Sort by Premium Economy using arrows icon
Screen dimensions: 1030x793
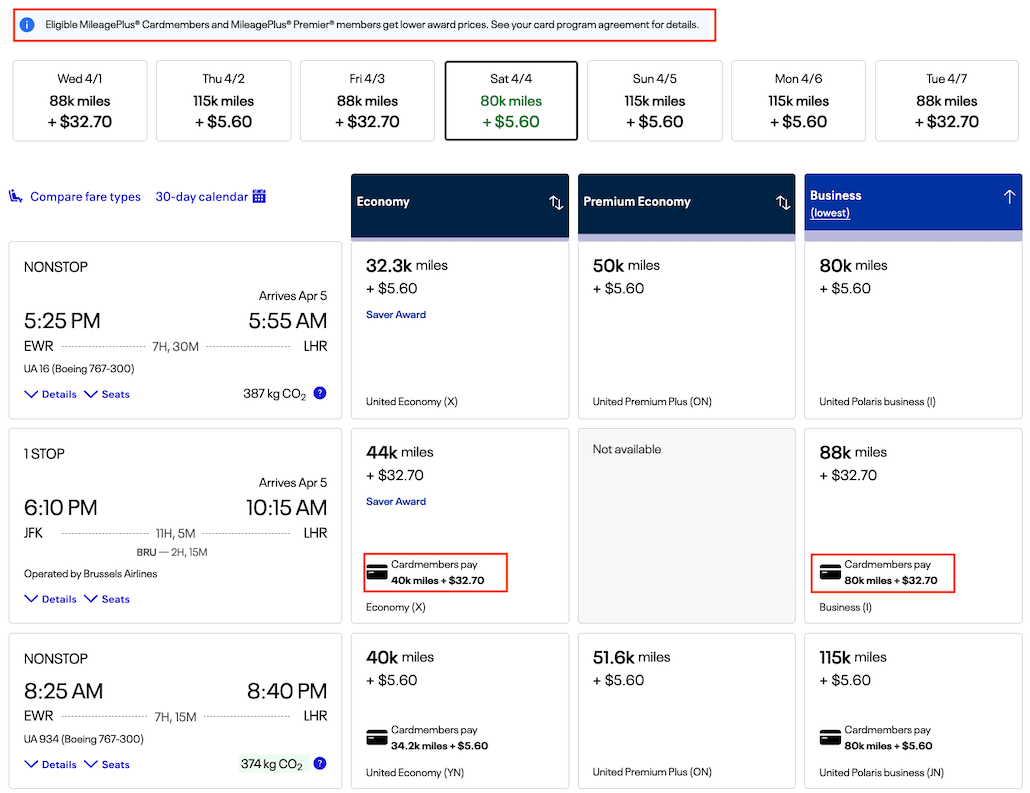coord(783,202)
